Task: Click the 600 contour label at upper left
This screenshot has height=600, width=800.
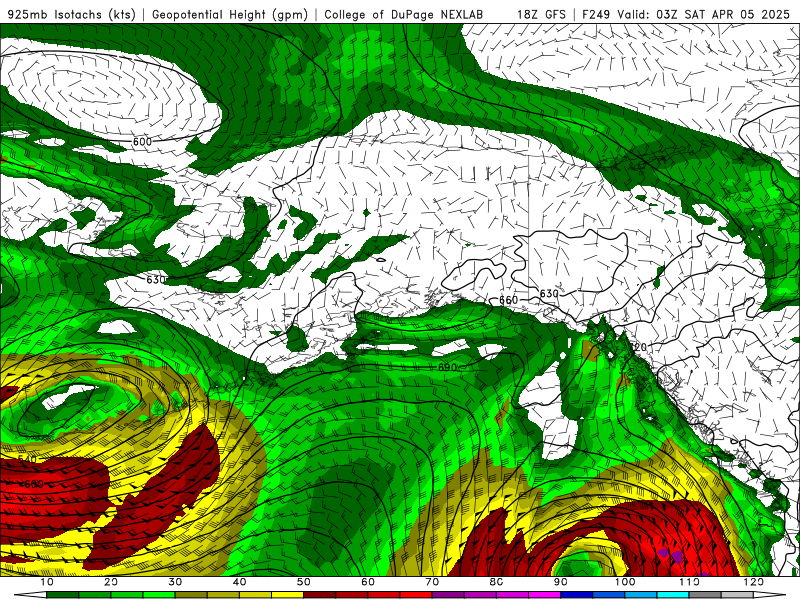Action: 142,142
